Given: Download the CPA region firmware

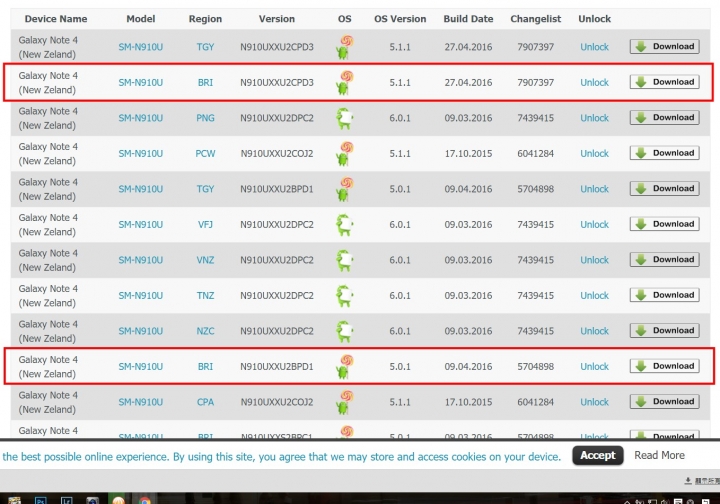Looking at the screenshot, I should point(664,401).
